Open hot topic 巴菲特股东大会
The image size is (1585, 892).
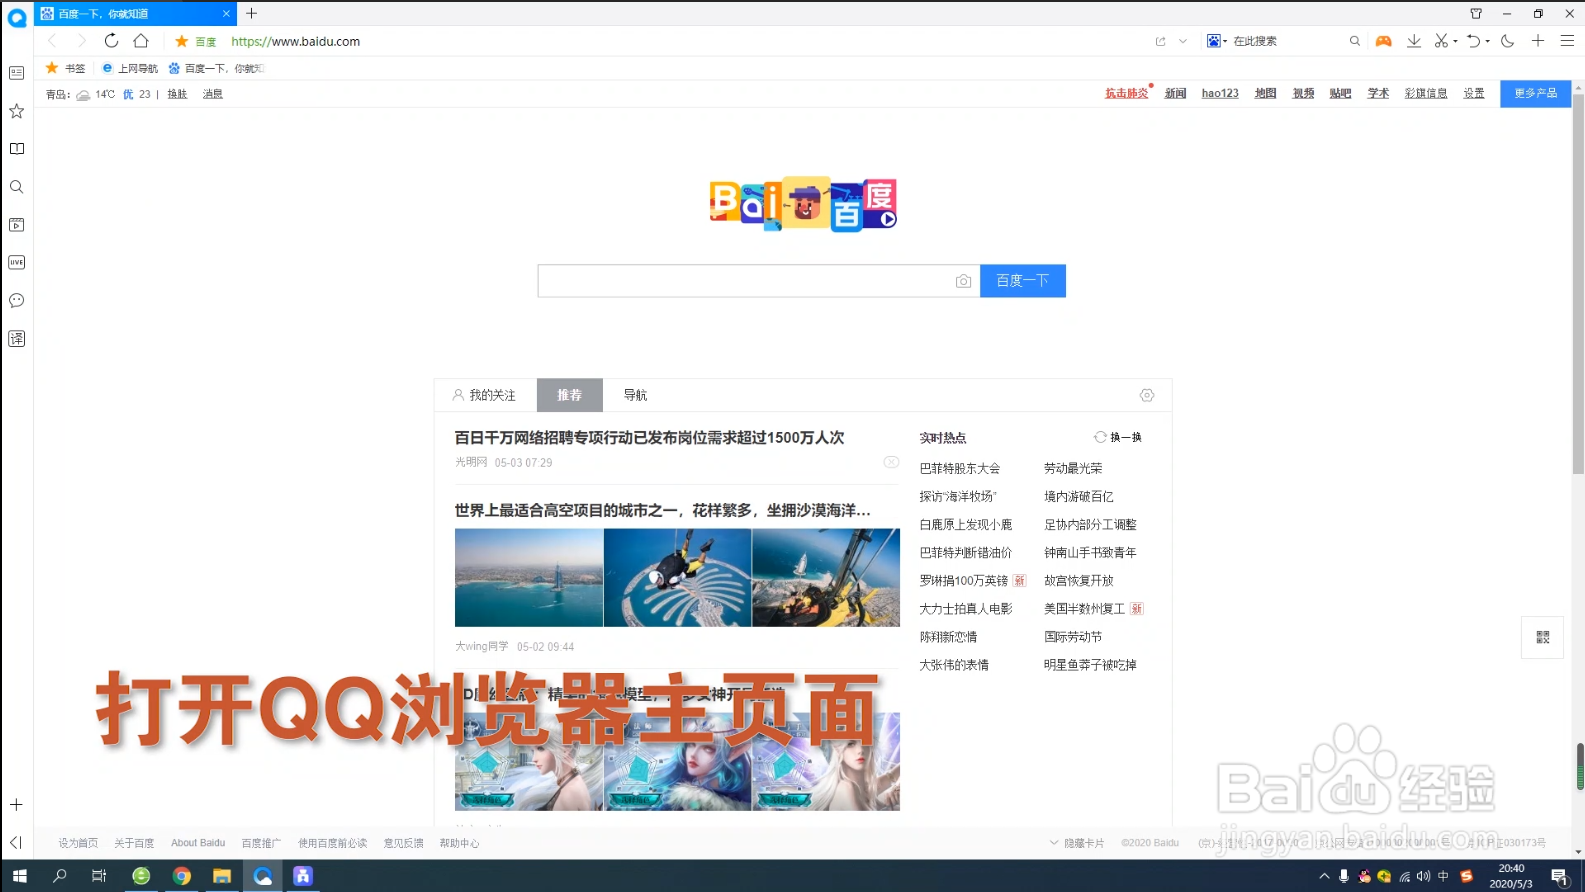pyautogui.click(x=959, y=468)
